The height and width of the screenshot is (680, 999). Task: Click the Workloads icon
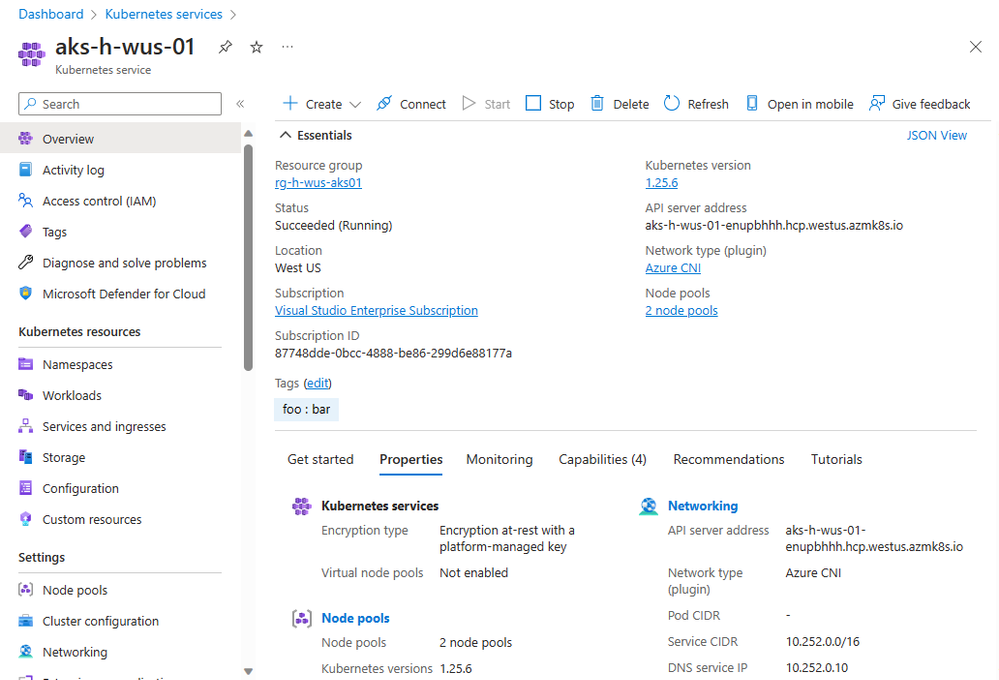25,395
